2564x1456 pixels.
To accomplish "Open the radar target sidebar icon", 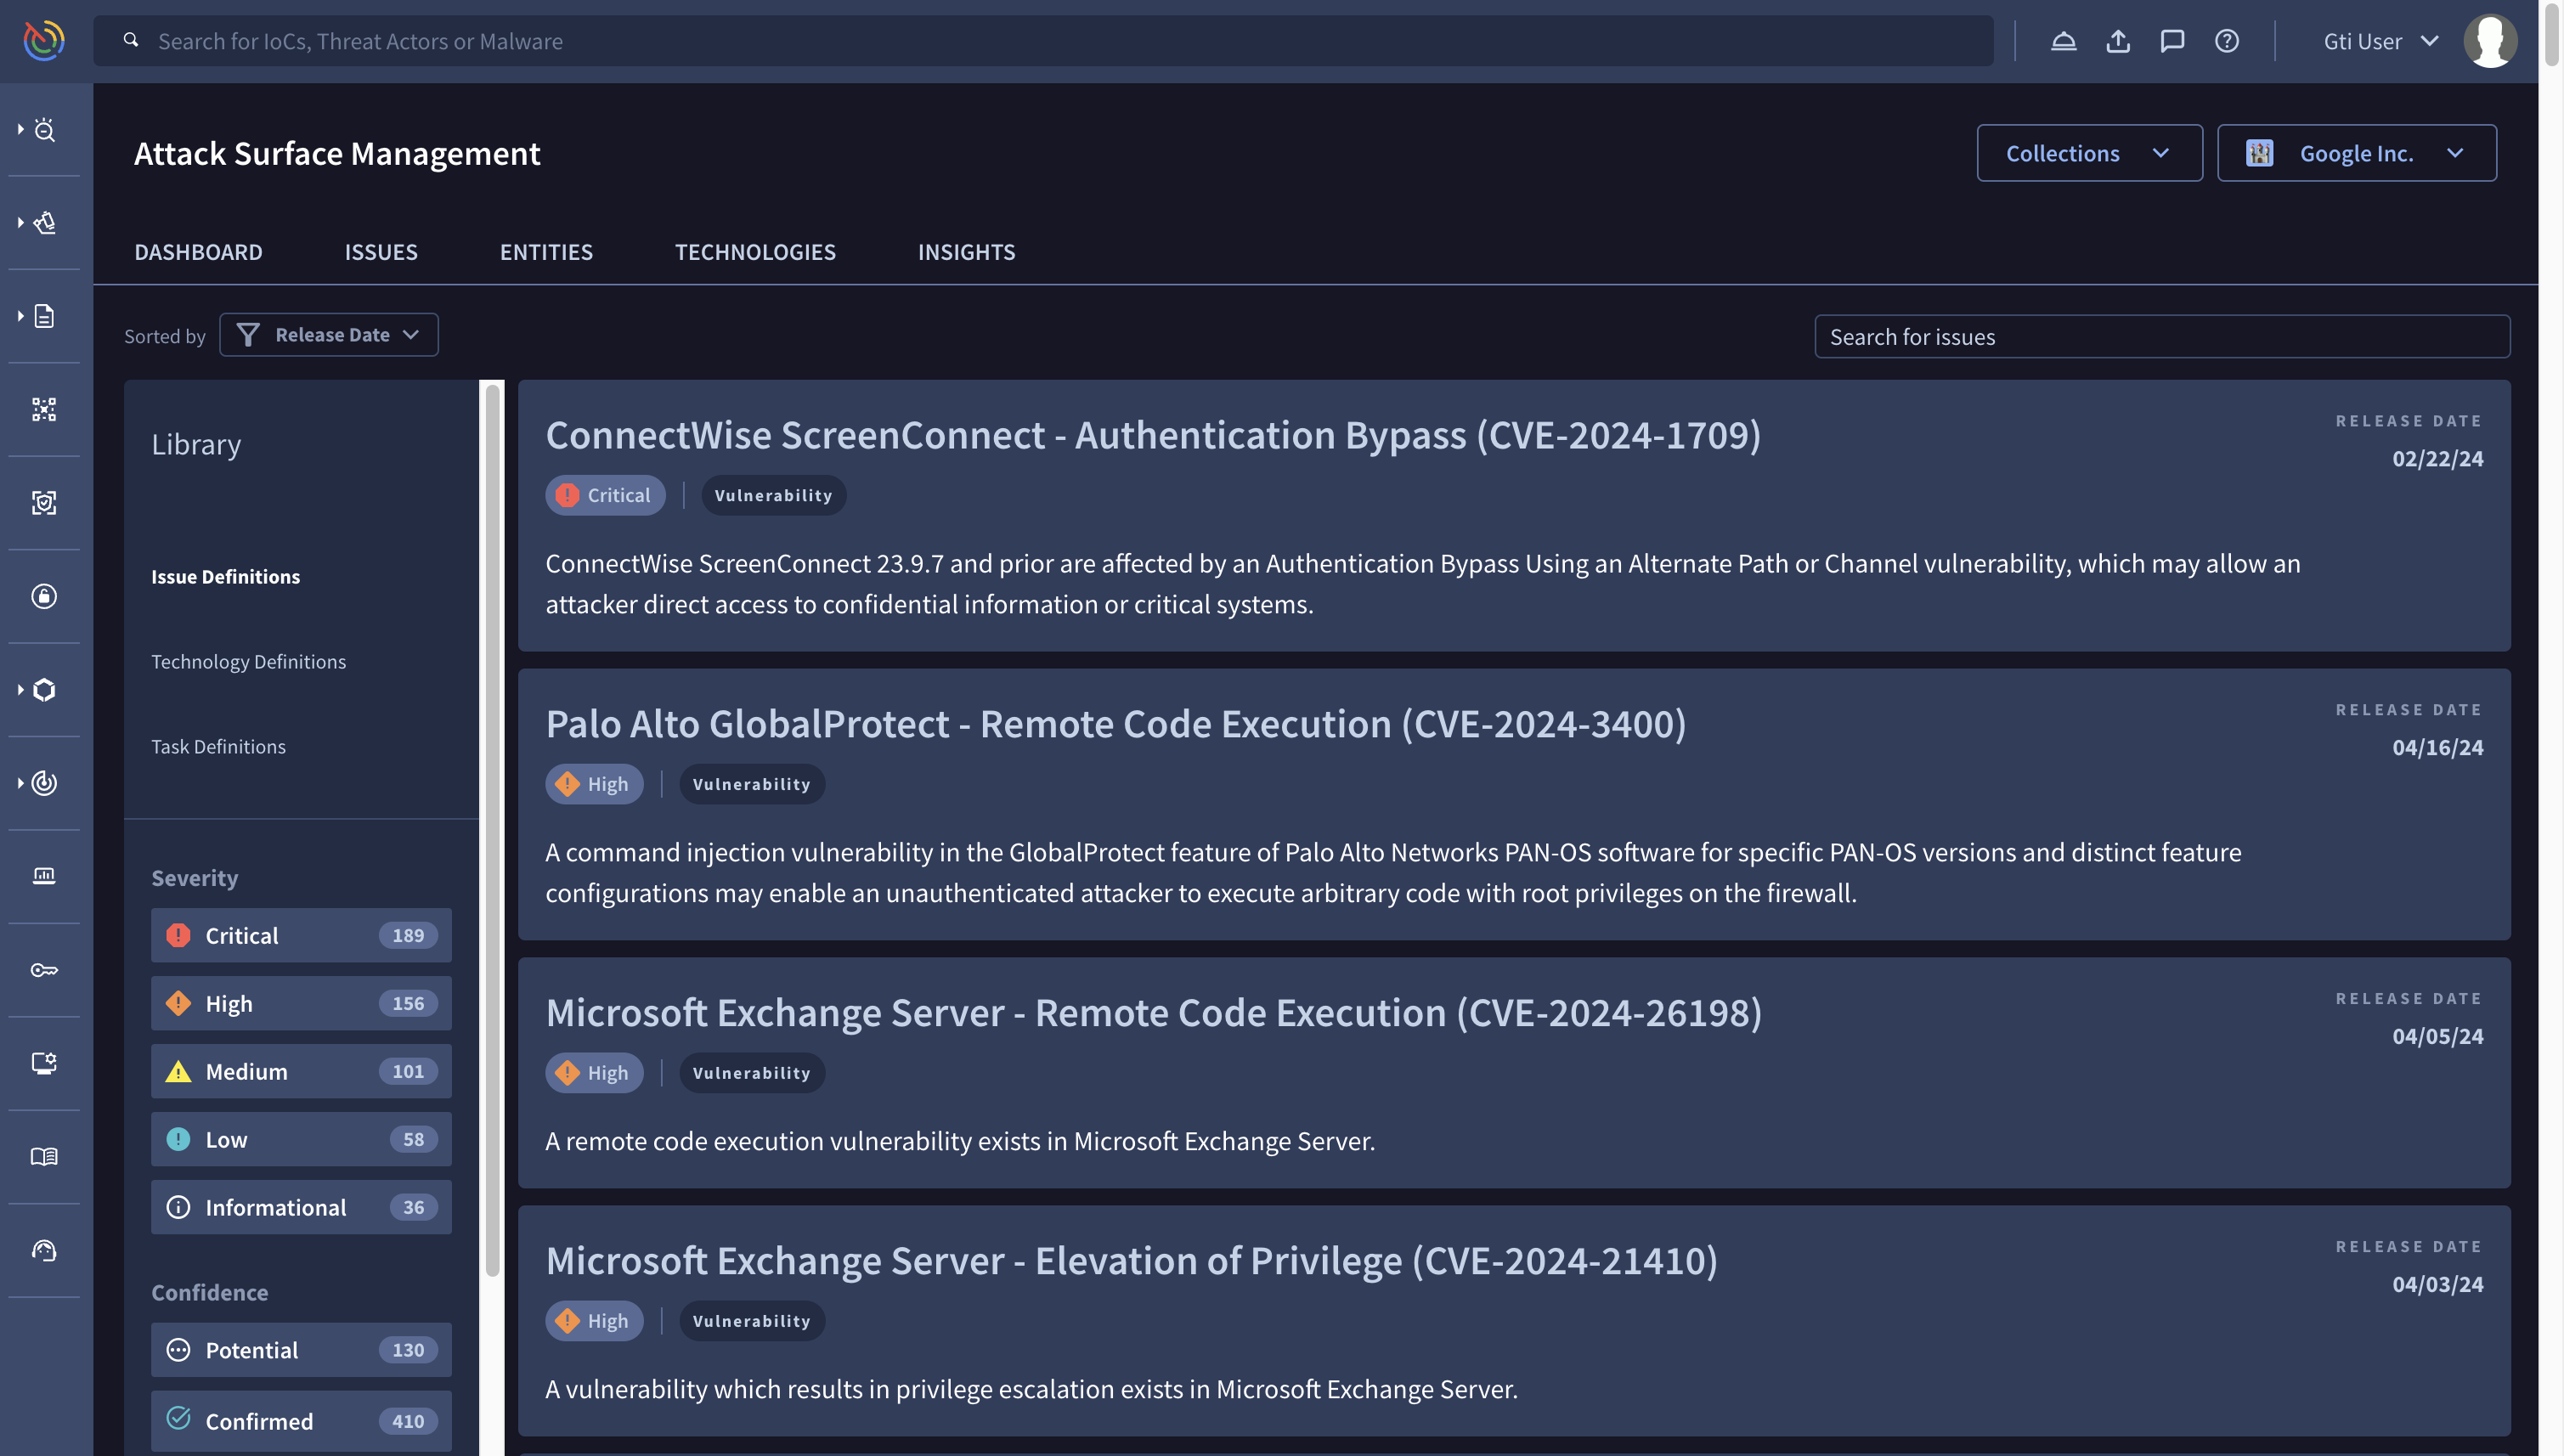I will click(45, 783).
